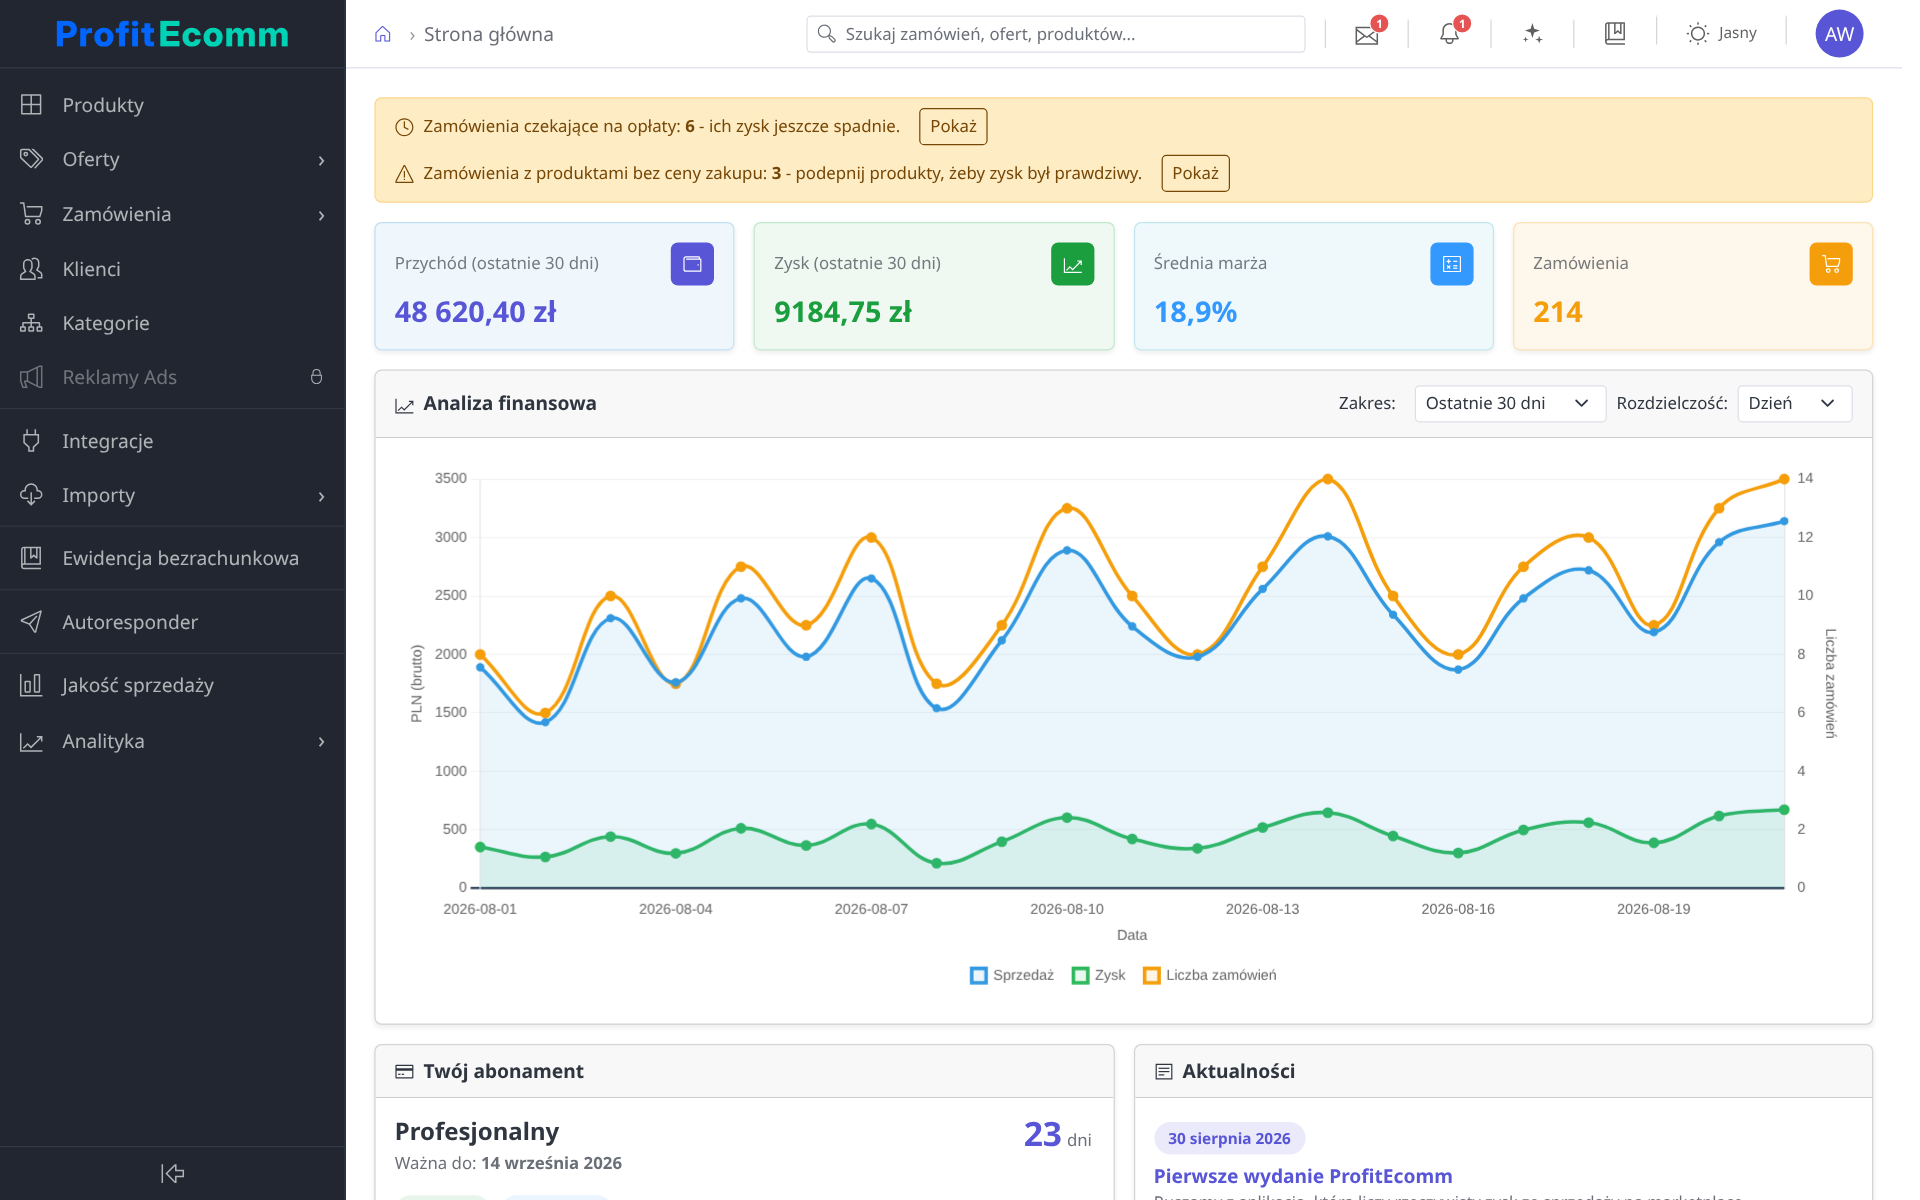The image size is (1920, 1200).
Task: Open the Zakres range dropdown
Action: click(x=1510, y=404)
